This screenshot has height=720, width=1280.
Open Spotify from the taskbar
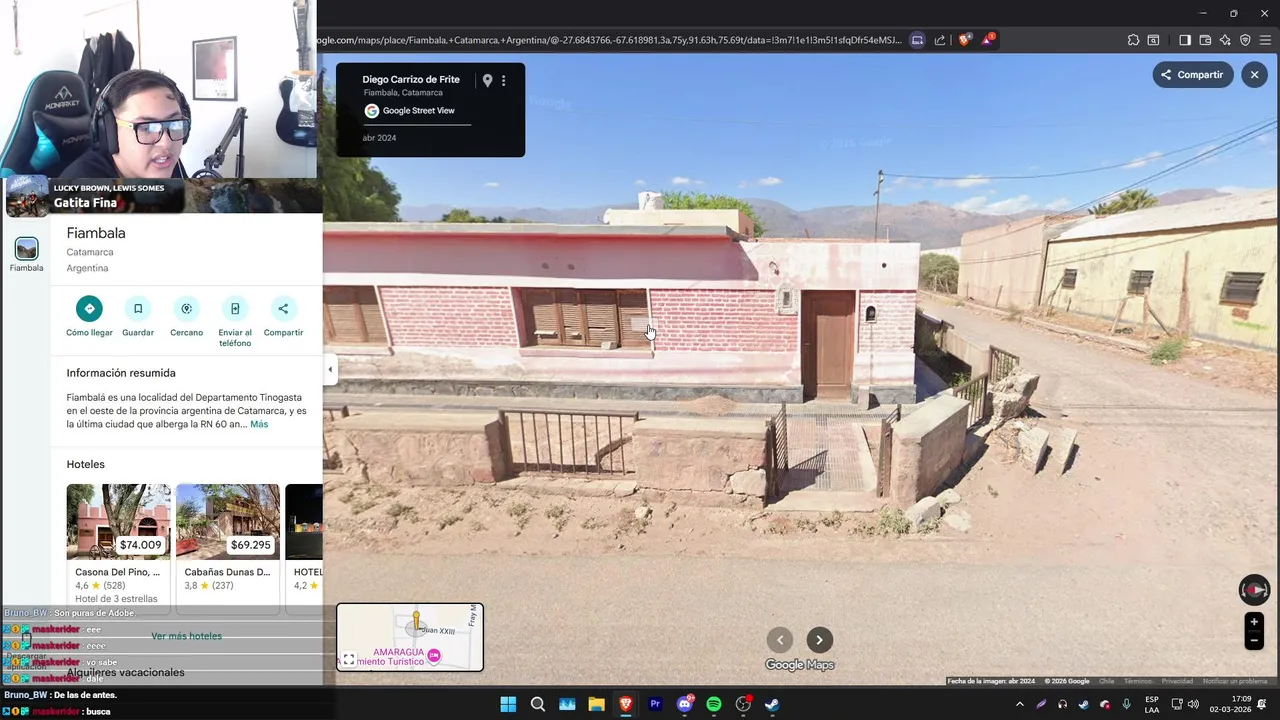pyautogui.click(x=714, y=704)
